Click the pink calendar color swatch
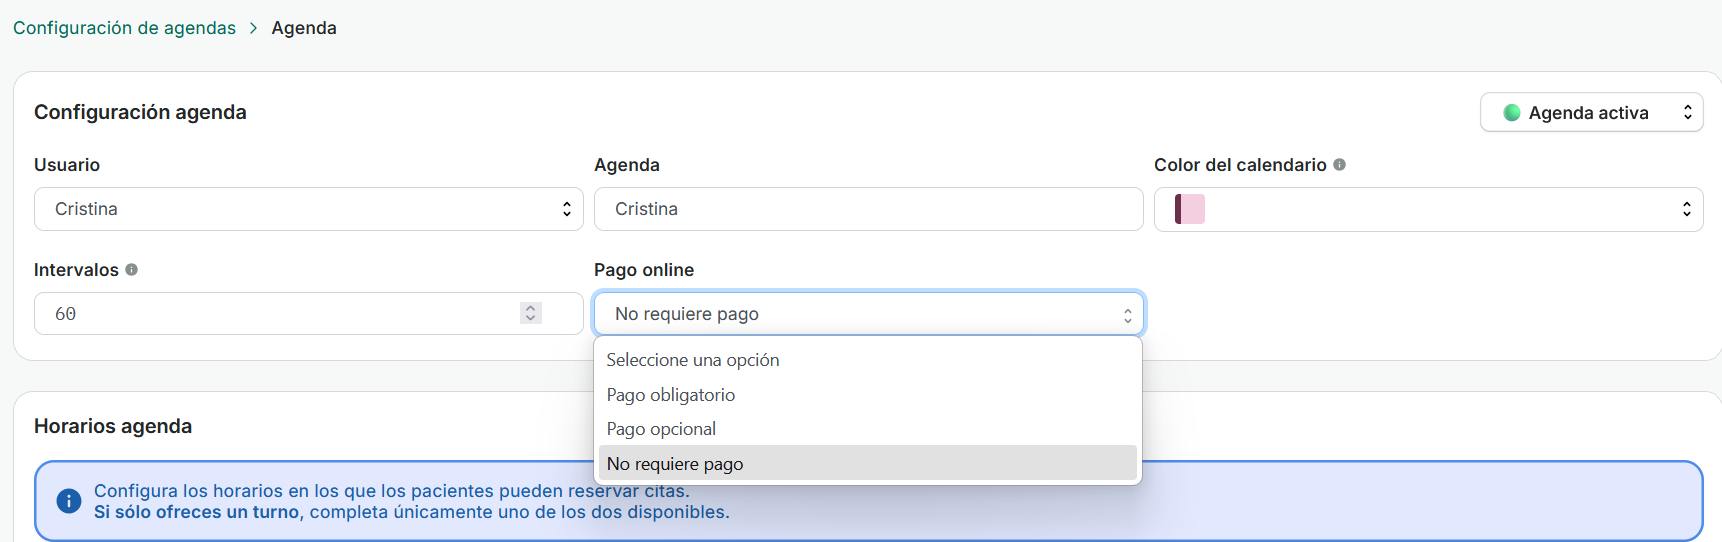This screenshot has width=1722, height=542. 1190,209
